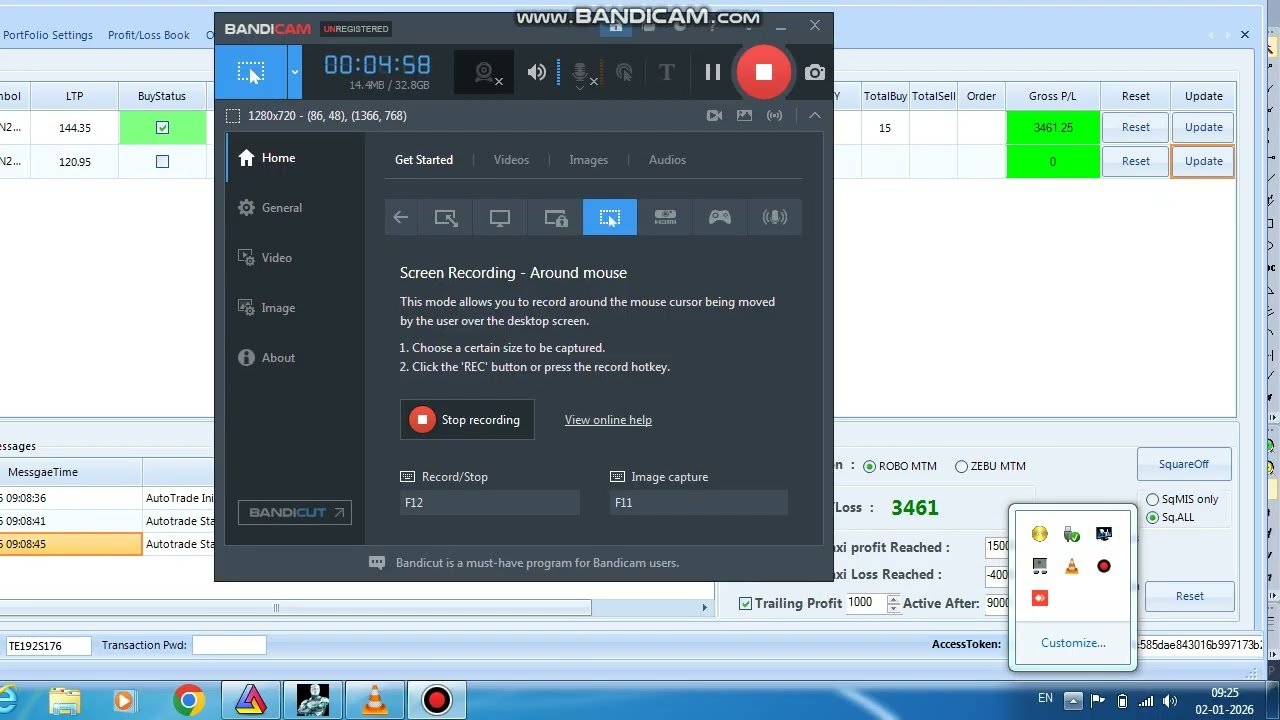Image resolution: width=1280 pixels, height=720 pixels.
Task: Take a screenshot using the camera icon
Action: click(815, 72)
